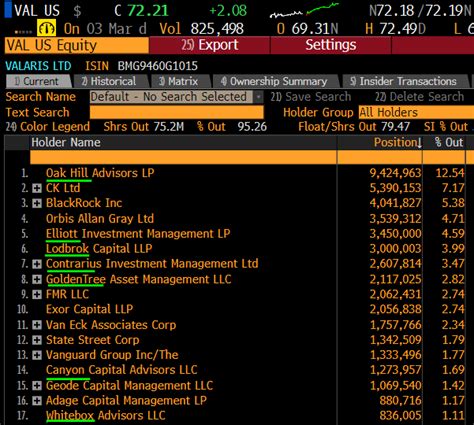Select Whitebox Advisors LLC
The height and width of the screenshot is (425, 474).
tap(106, 416)
